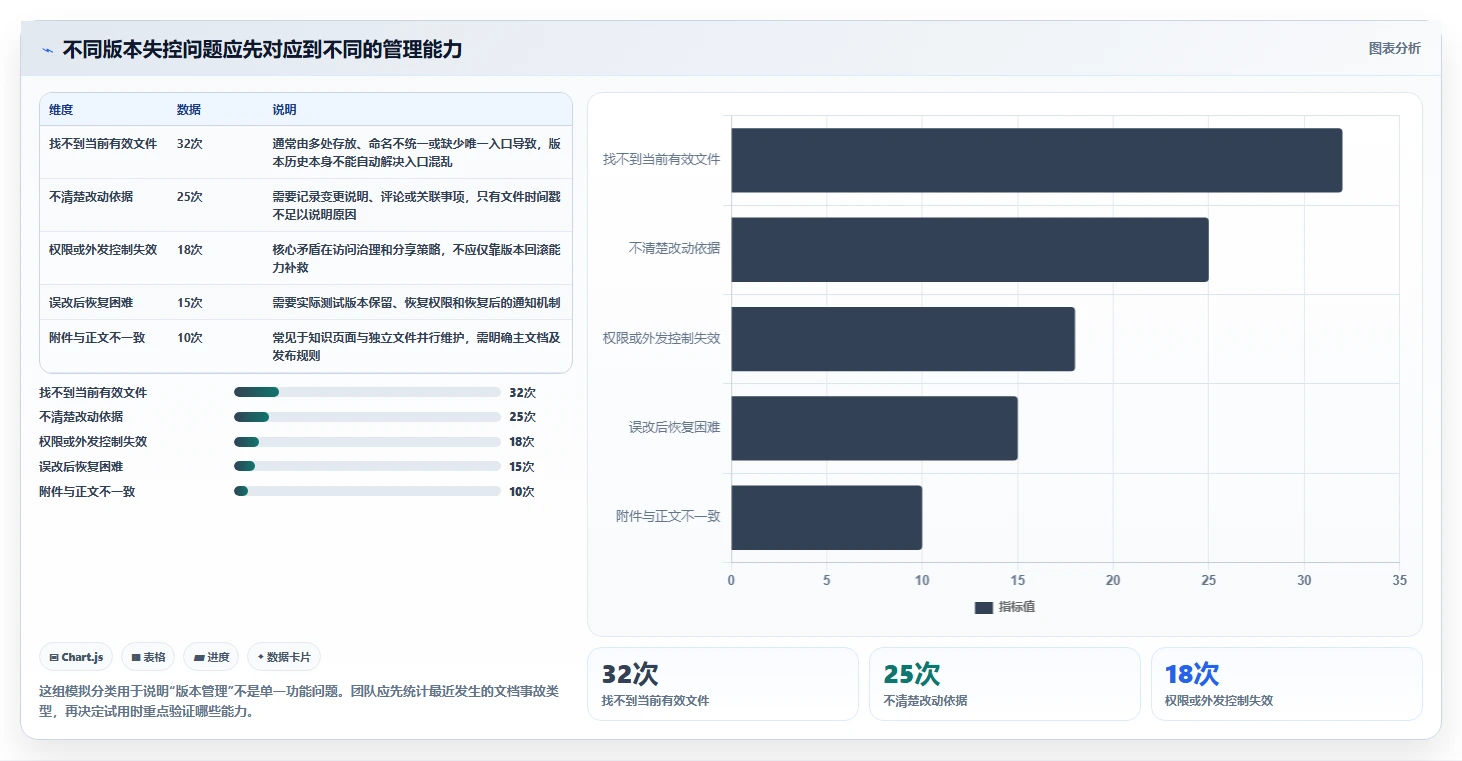
Task: Click progress value 10次
Action: [522, 492]
